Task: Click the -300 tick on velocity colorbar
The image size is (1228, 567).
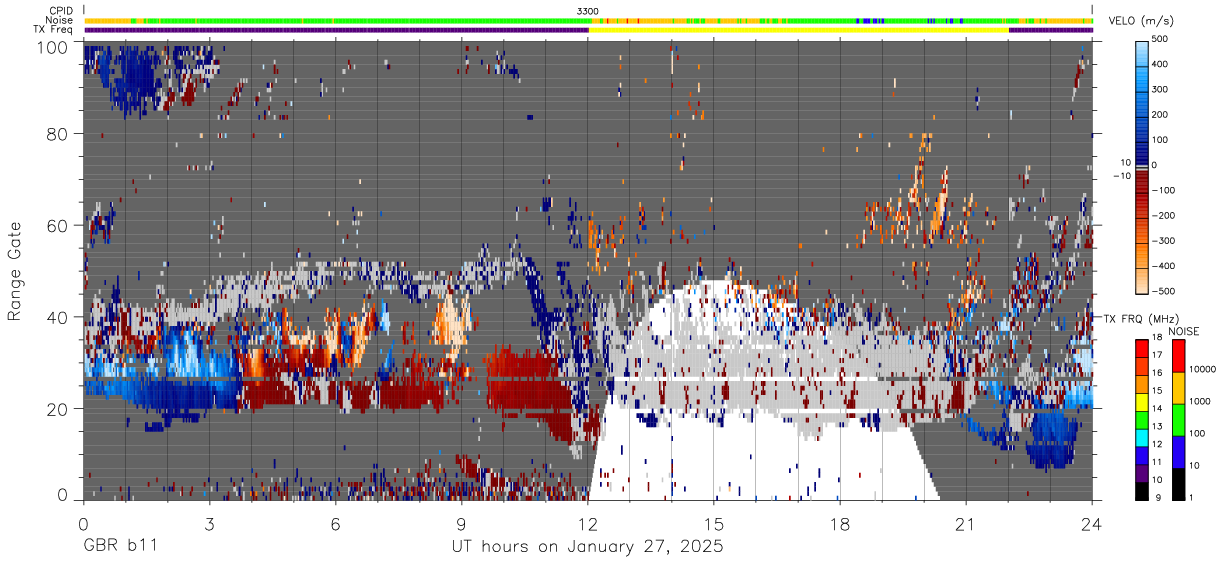Action: coord(1164,241)
